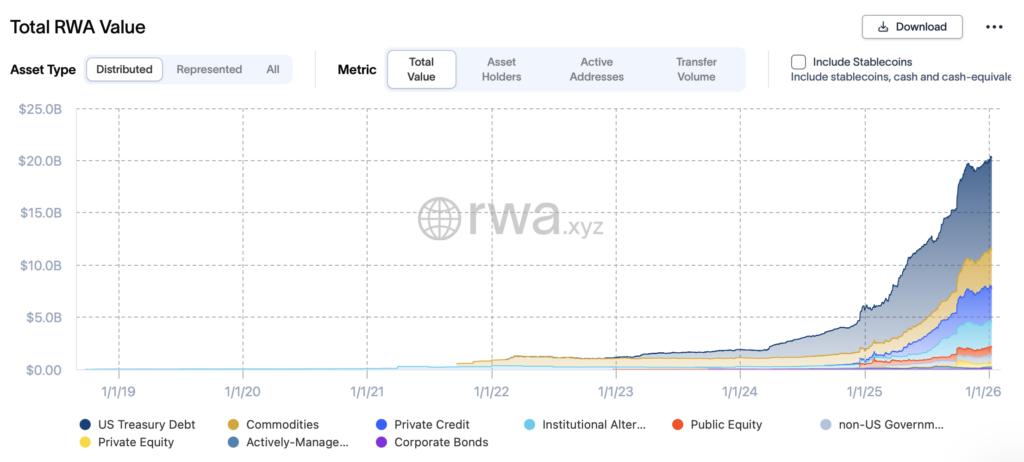Select the Total Value metric tab
This screenshot has width=1024, height=462.
tap(421, 69)
